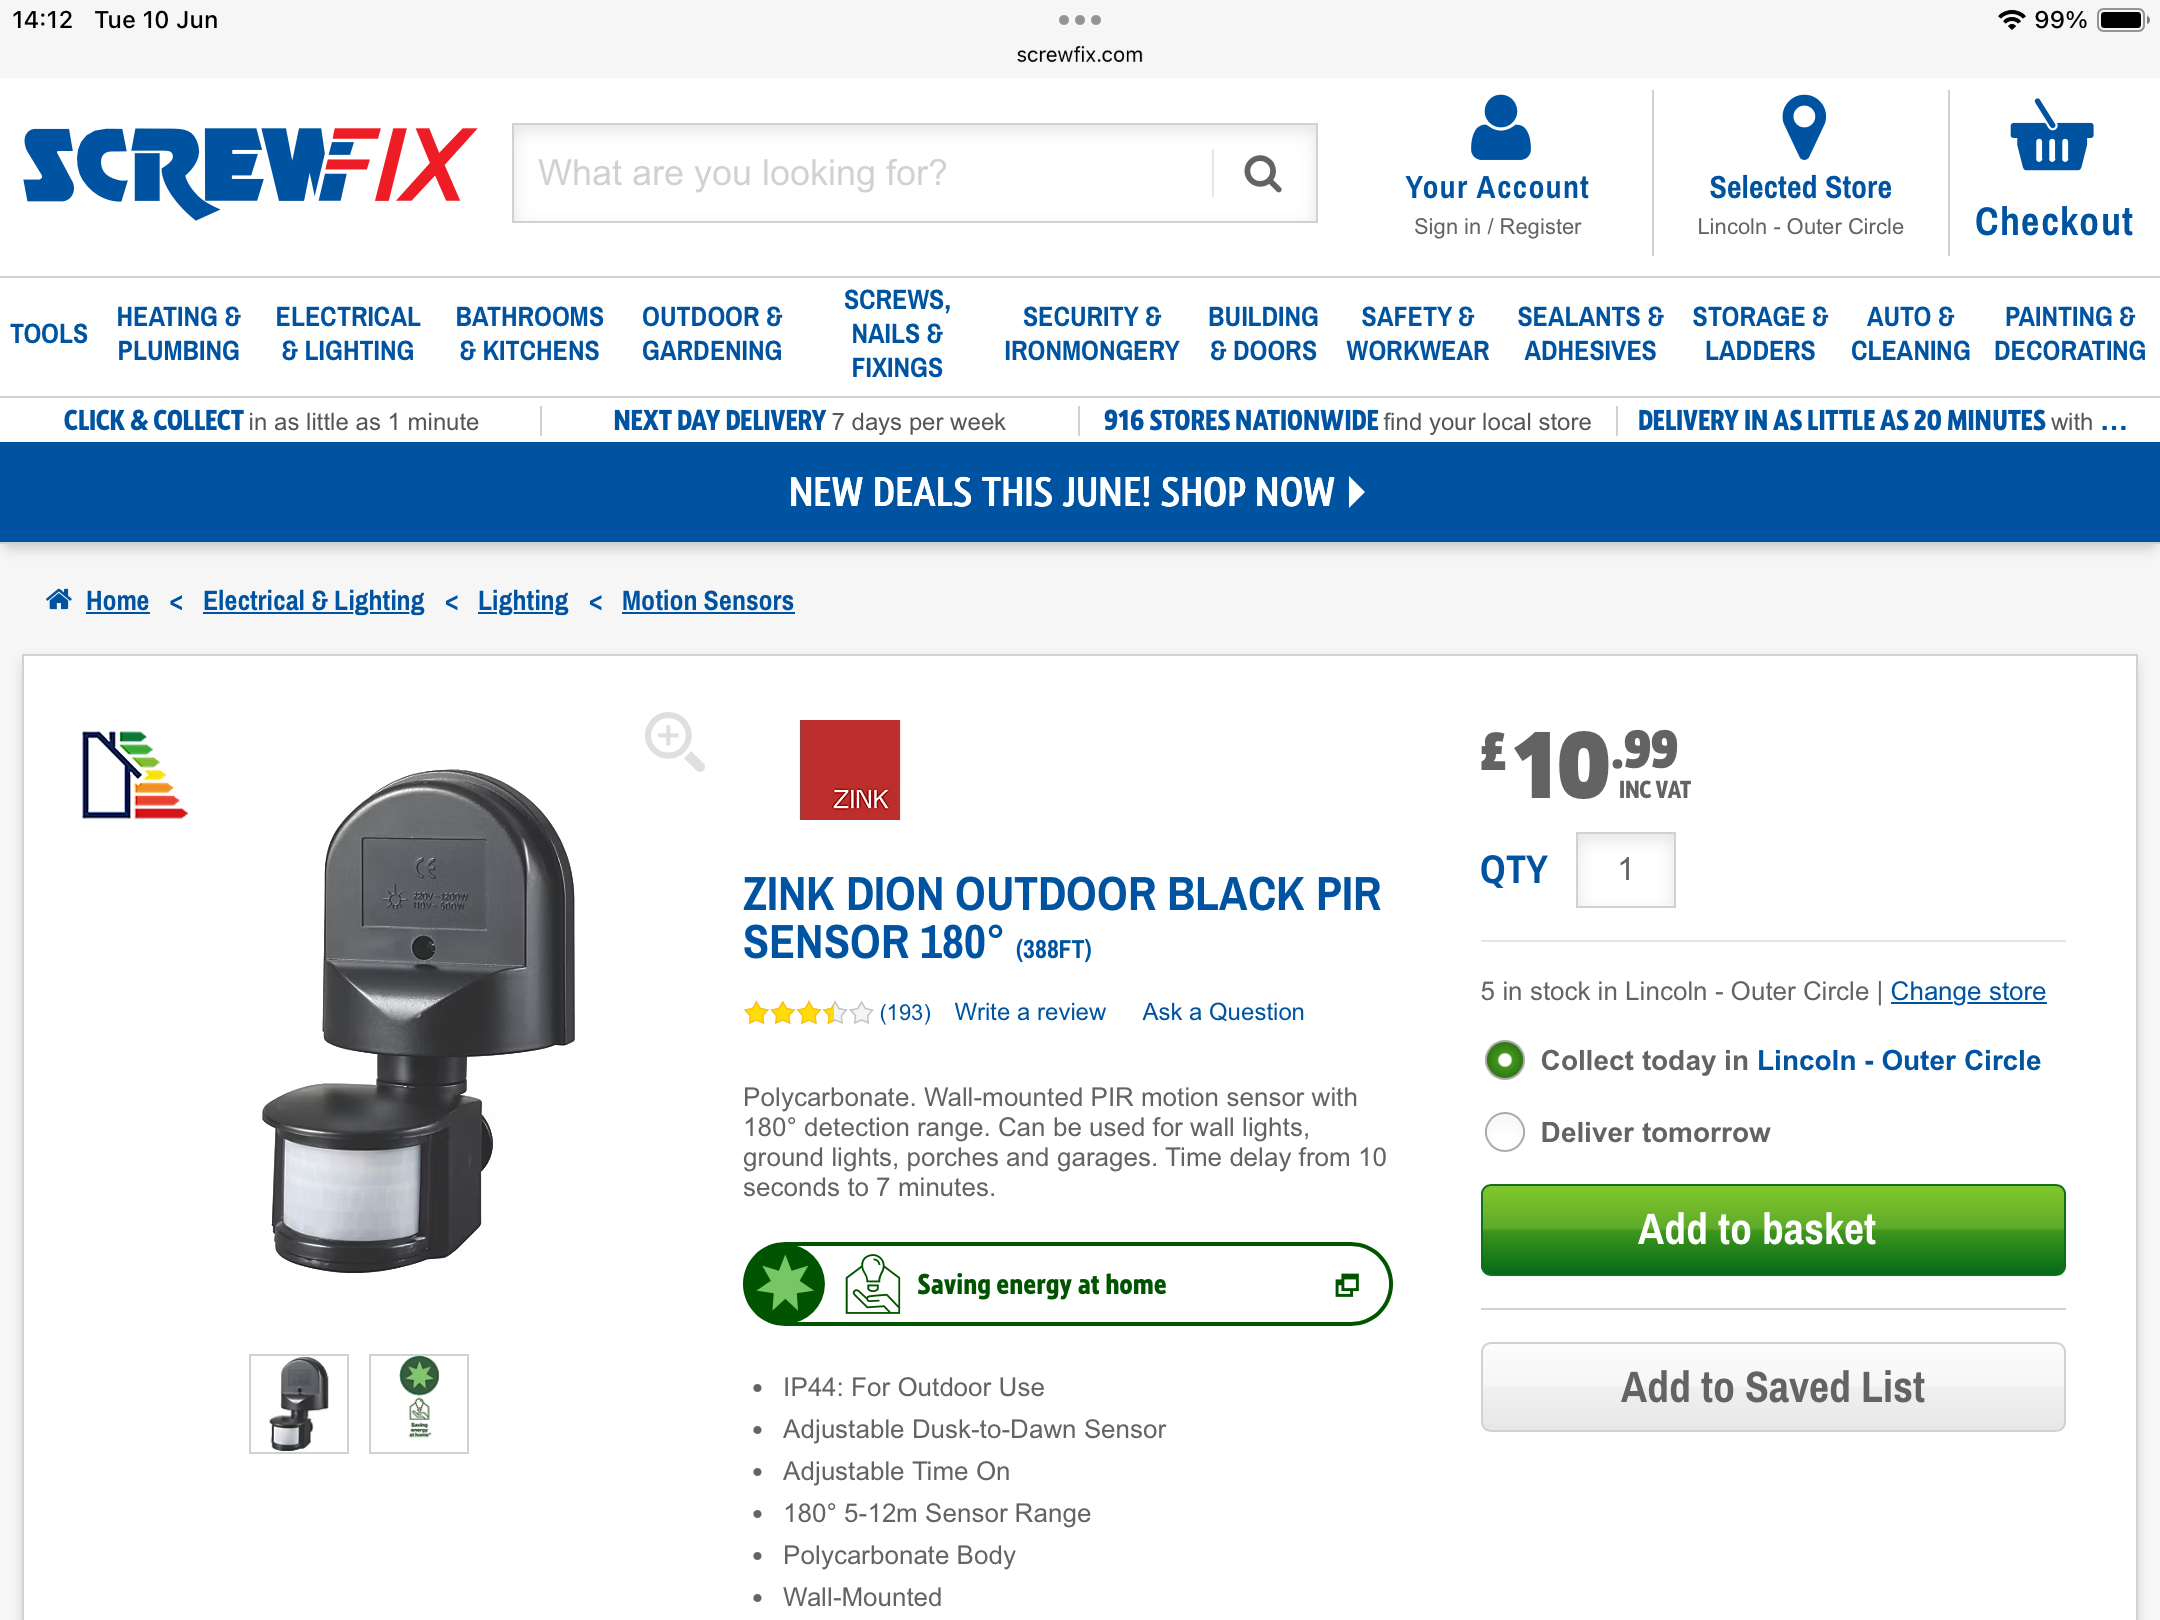The image size is (2160, 1620).
Task: Click the star rating review score
Action: click(808, 1013)
